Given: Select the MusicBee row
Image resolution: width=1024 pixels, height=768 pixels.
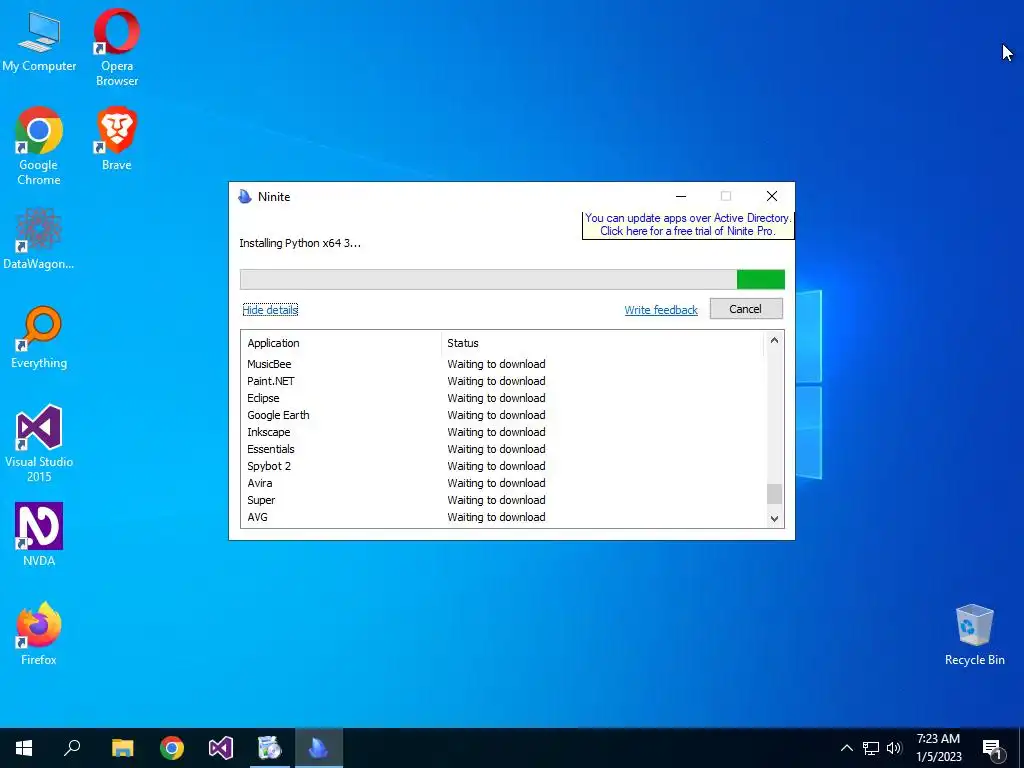Looking at the screenshot, I should (503, 364).
